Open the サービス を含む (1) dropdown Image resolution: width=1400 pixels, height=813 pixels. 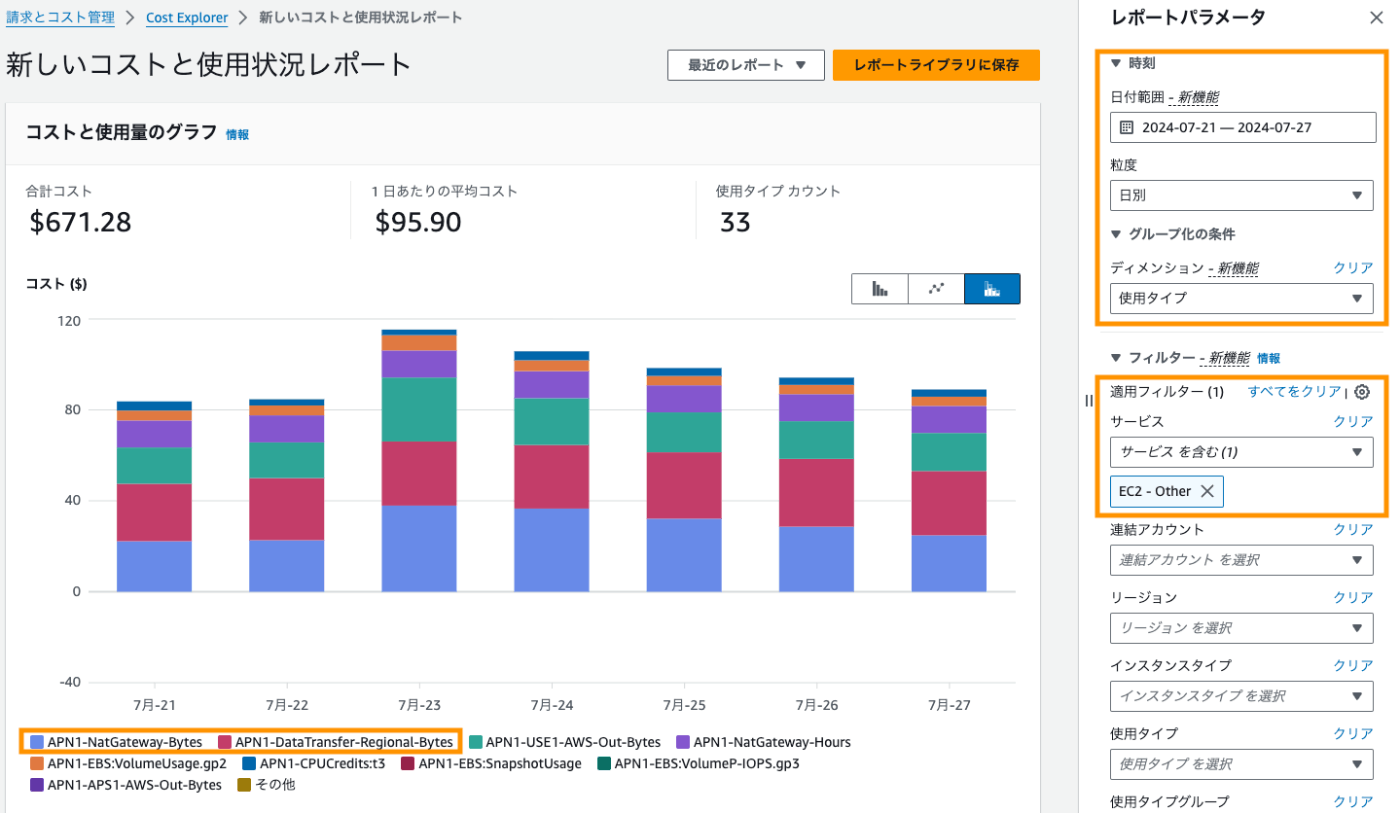[1241, 452]
